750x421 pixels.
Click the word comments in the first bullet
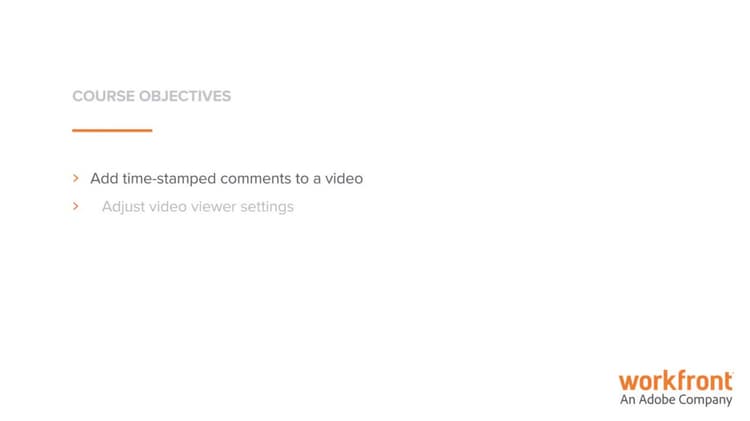255,178
